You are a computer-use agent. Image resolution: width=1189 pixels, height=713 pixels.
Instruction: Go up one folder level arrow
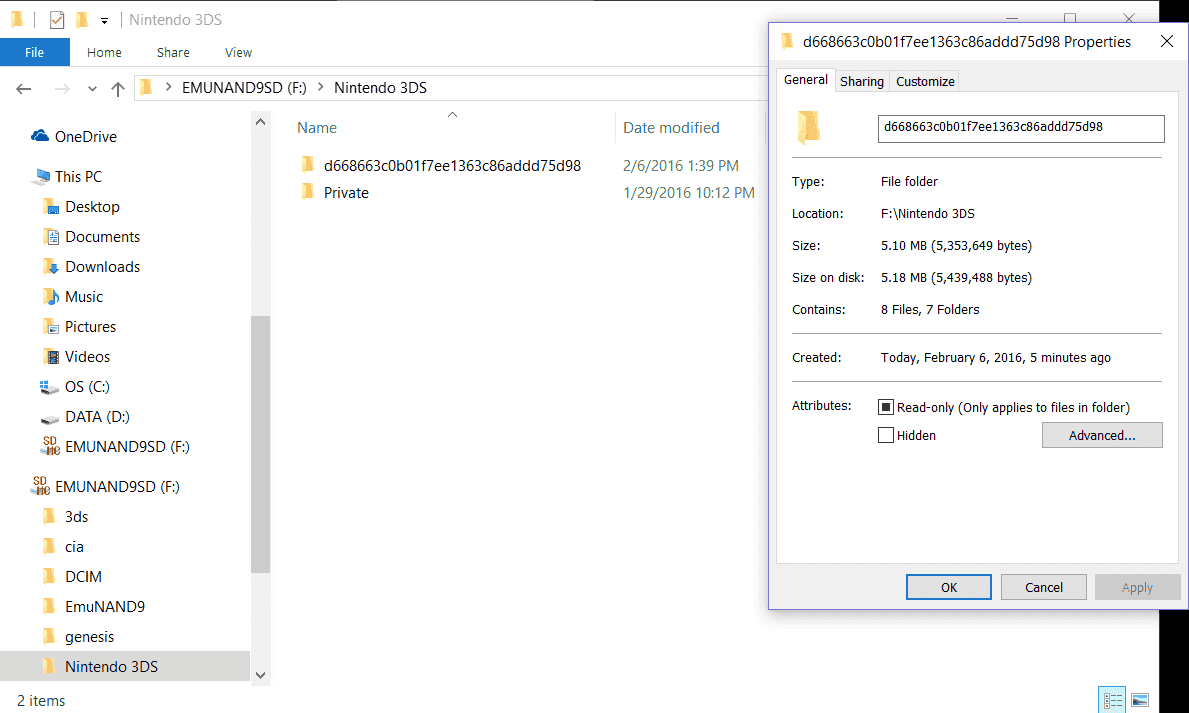(118, 89)
